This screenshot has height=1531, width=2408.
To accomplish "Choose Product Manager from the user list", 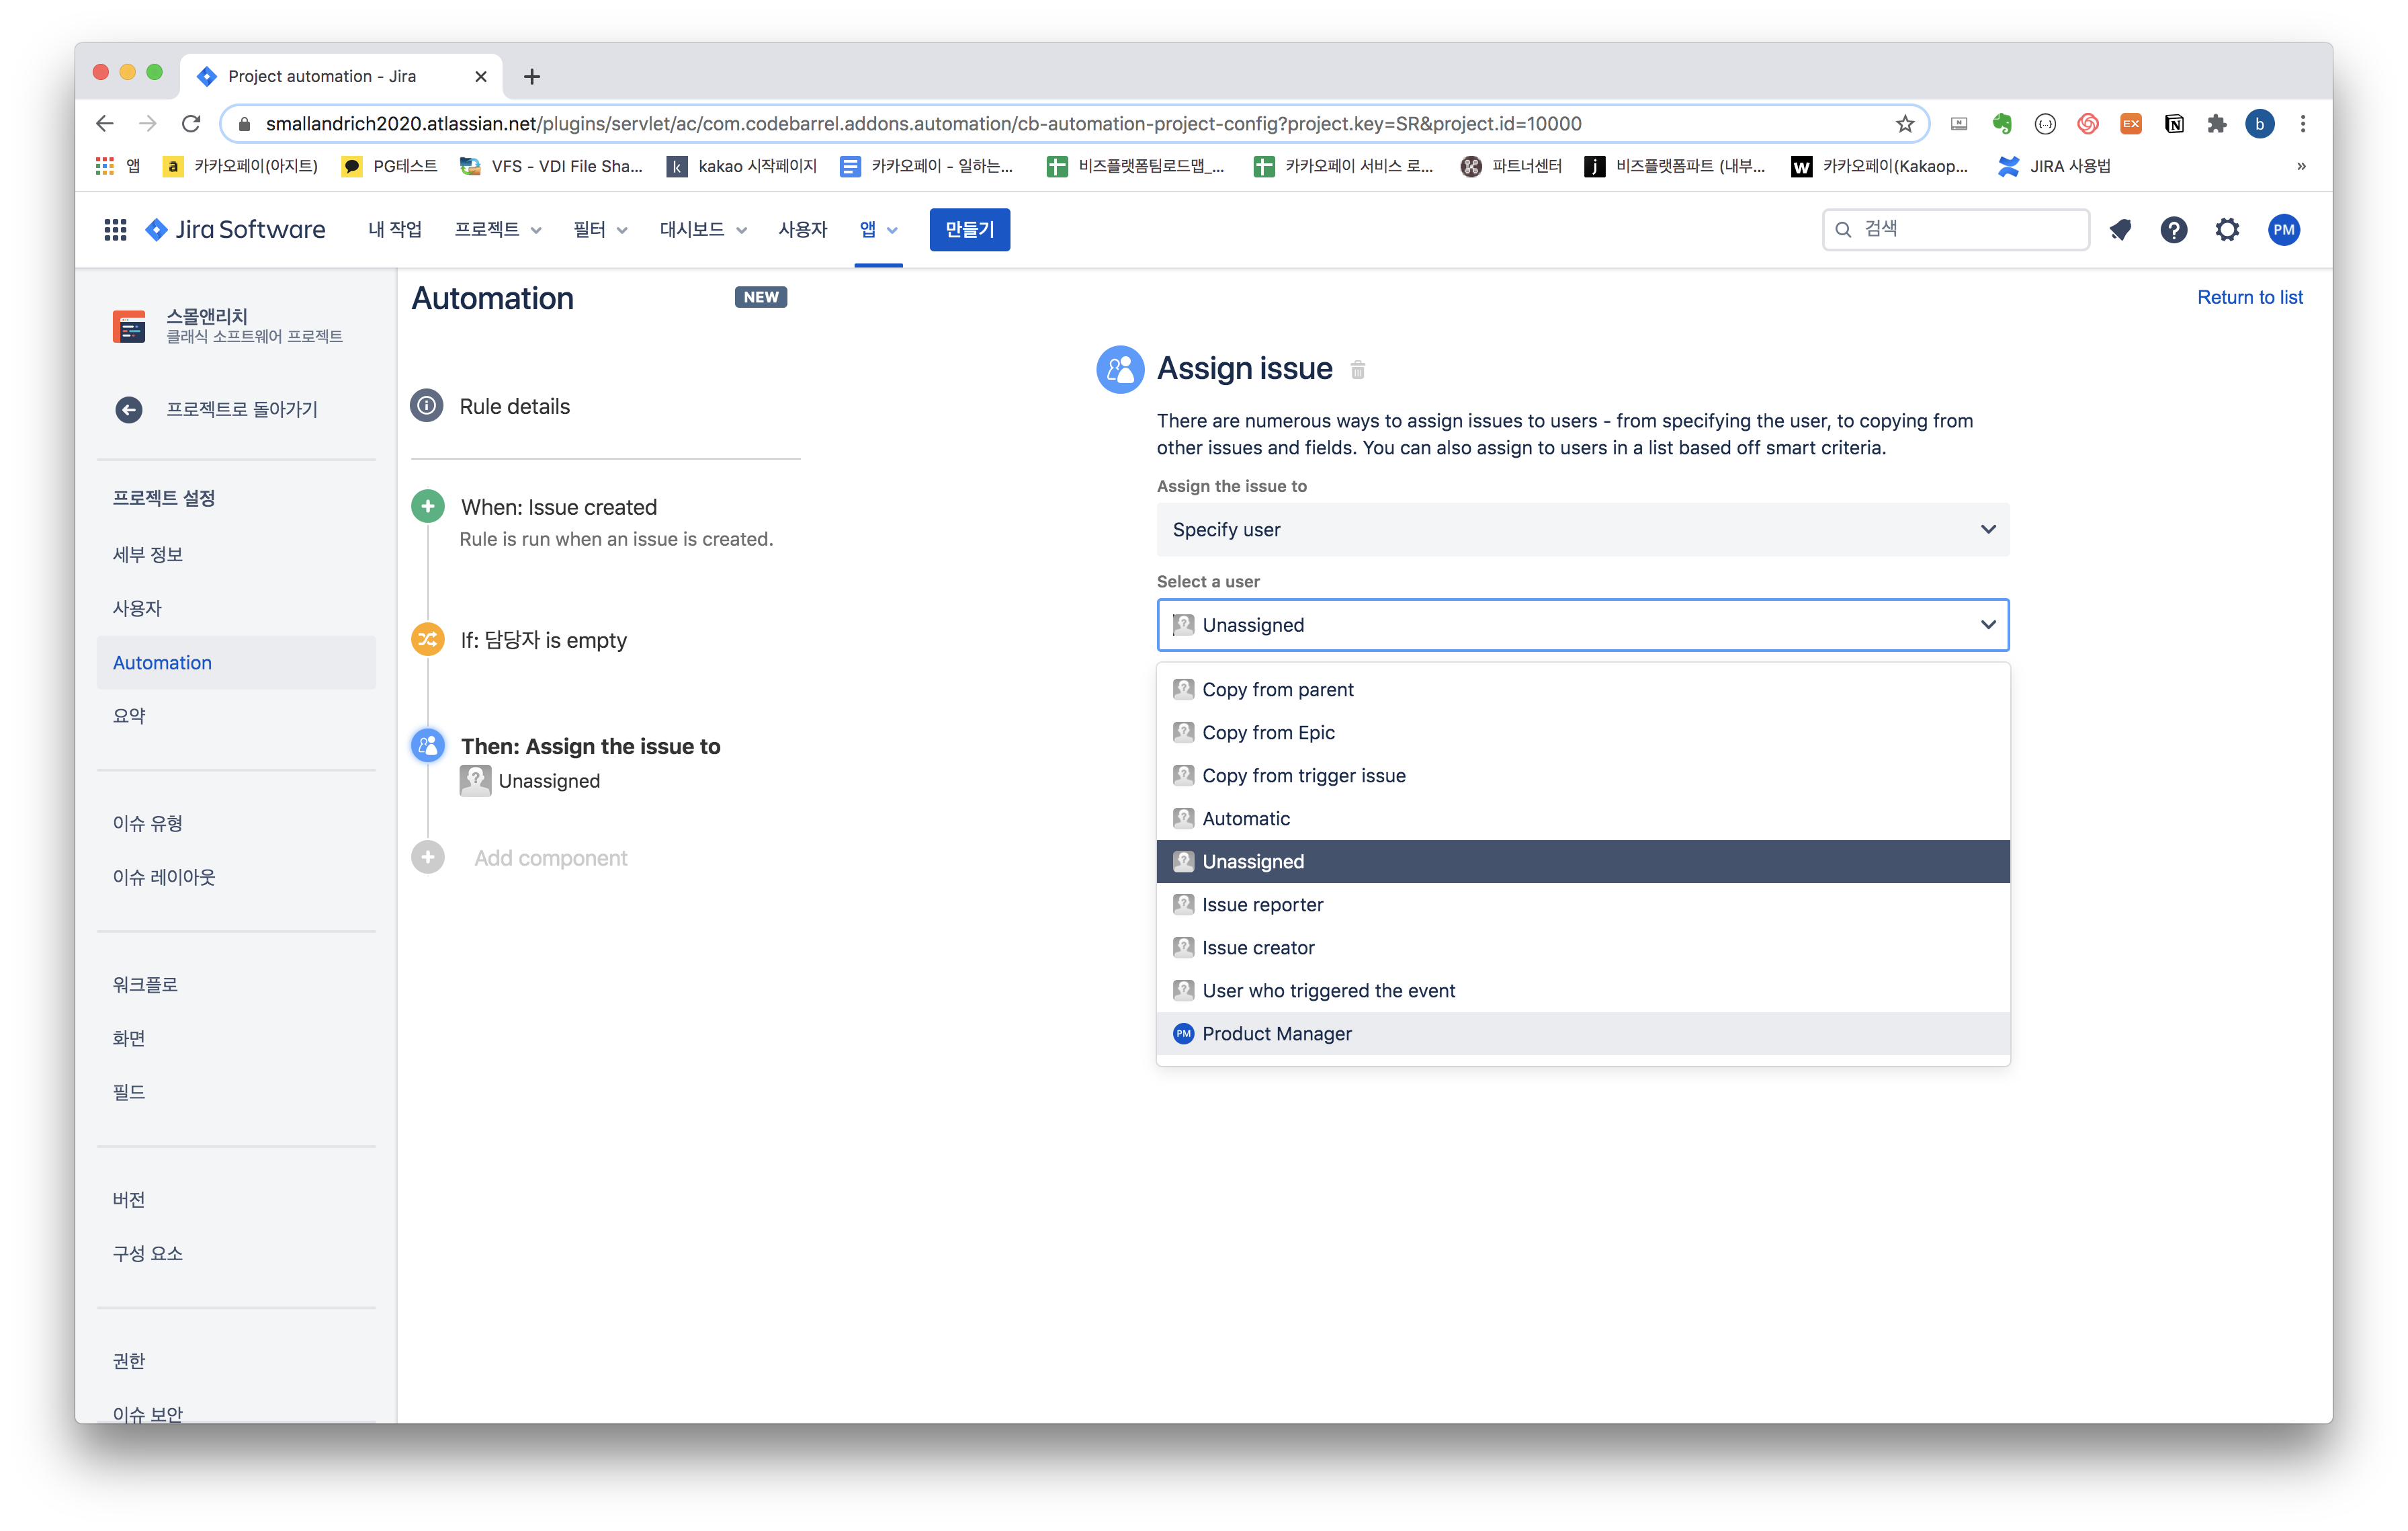I will pyautogui.click(x=1276, y=1034).
